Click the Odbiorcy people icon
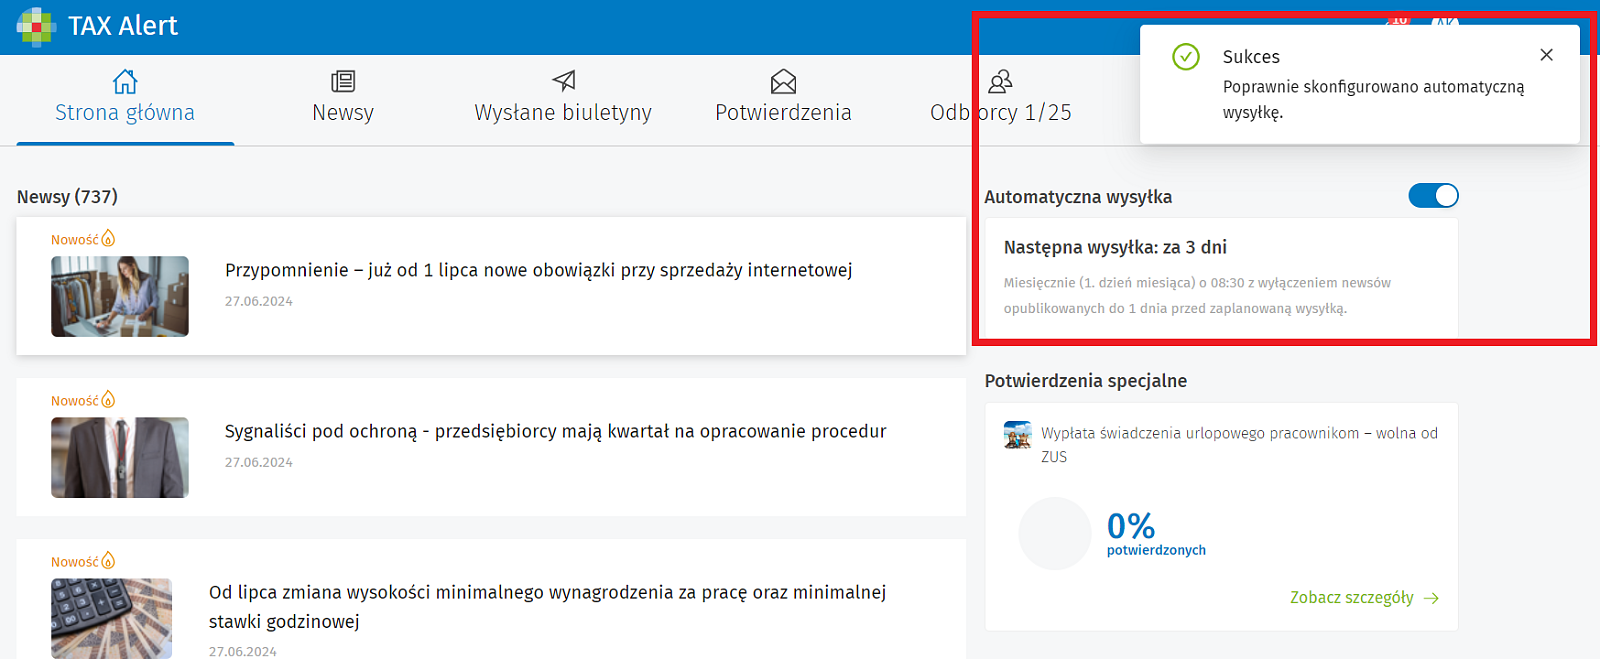This screenshot has width=1600, height=659. click(1000, 81)
